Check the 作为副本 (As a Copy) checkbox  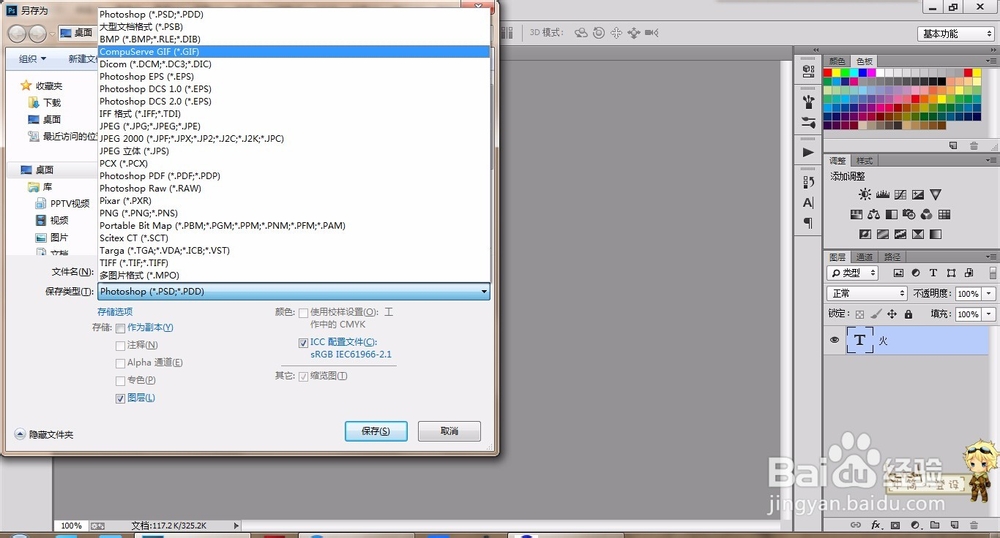point(120,328)
